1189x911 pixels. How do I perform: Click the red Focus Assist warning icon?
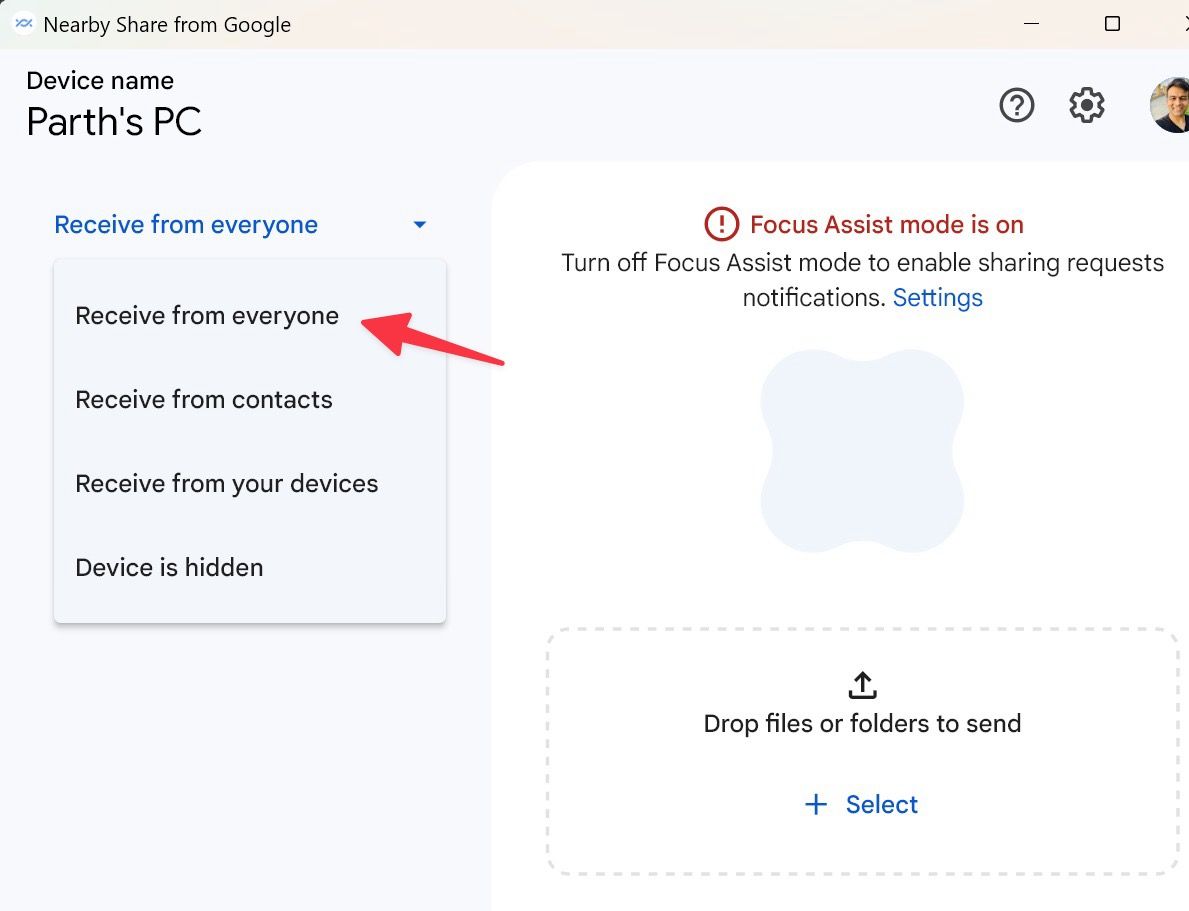pyautogui.click(x=721, y=224)
